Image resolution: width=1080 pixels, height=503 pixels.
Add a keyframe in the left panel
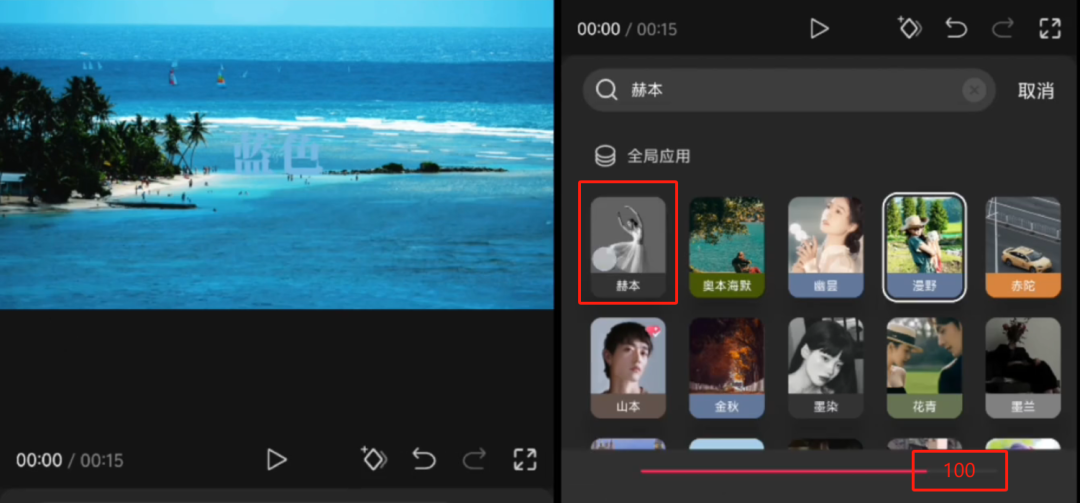[x=374, y=458]
